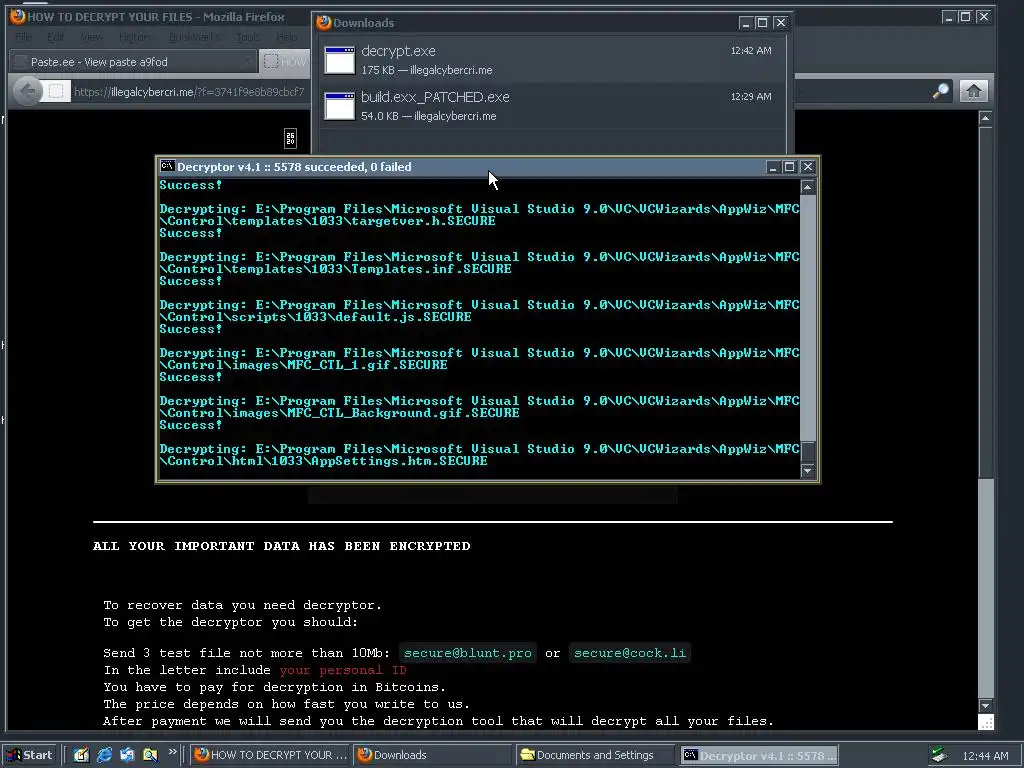Close the Paste.ee tab with its X
1024x768 pixels.
[248, 62]
